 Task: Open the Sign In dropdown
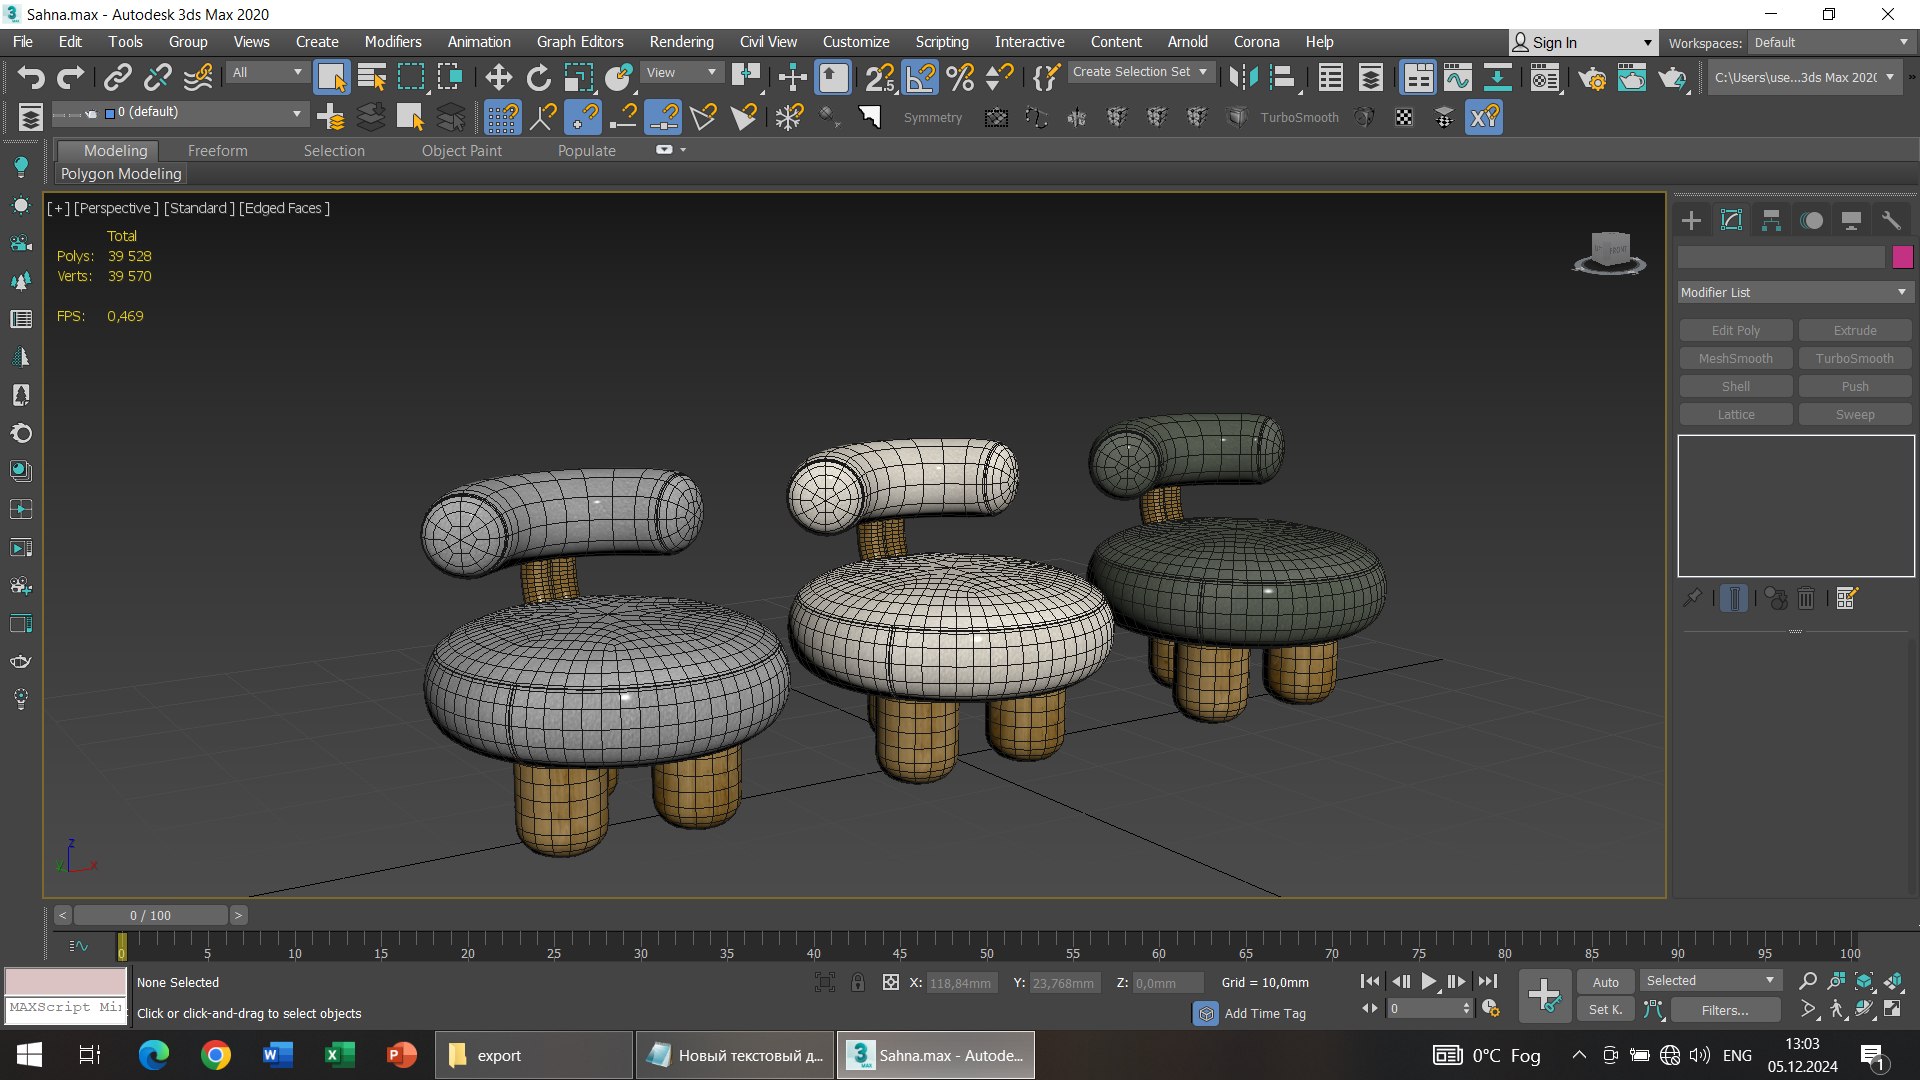tap(1582, 43)
